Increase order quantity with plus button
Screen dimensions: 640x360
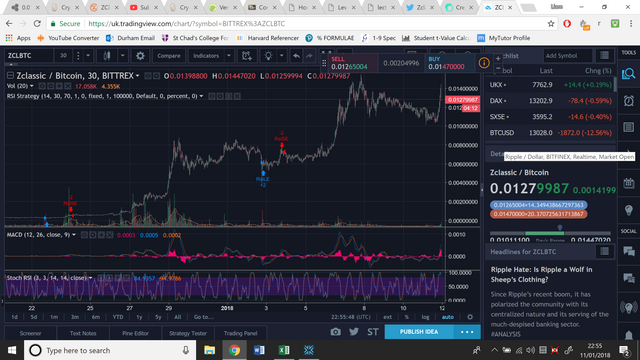click(x=498, y=58)
